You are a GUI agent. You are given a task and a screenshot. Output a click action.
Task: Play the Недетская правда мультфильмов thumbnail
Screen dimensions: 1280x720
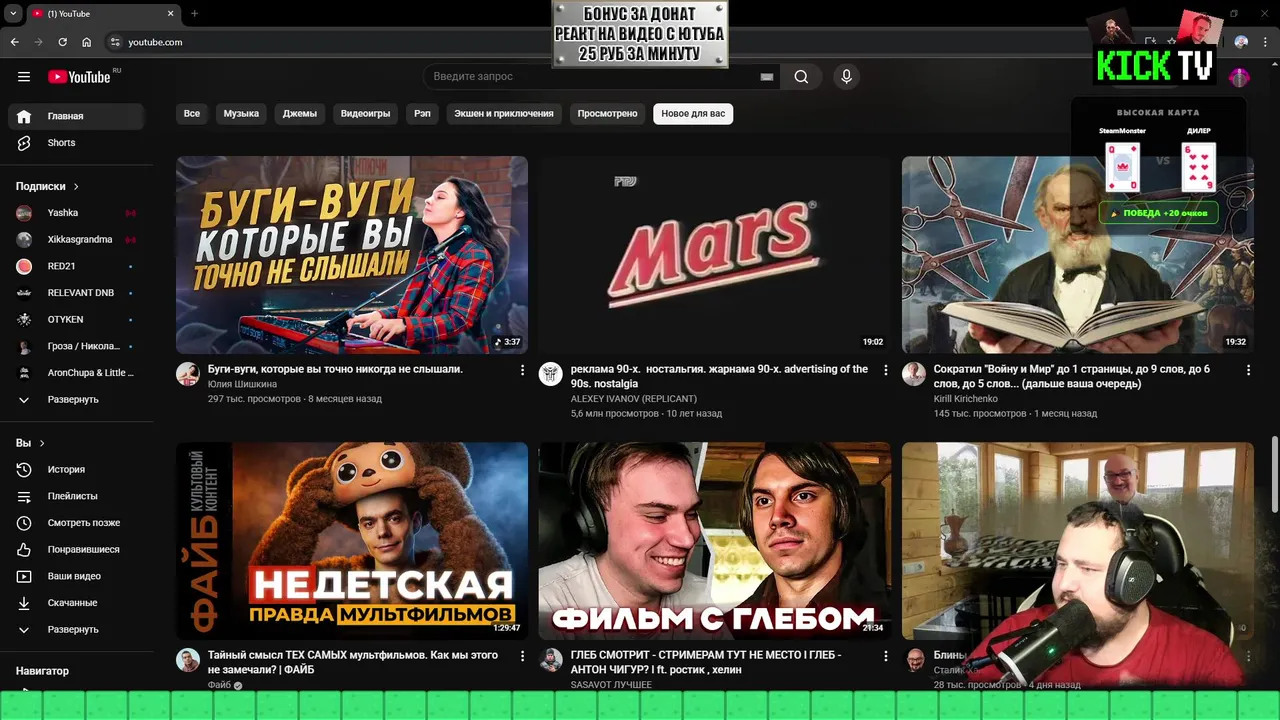(x=352, y=540)
